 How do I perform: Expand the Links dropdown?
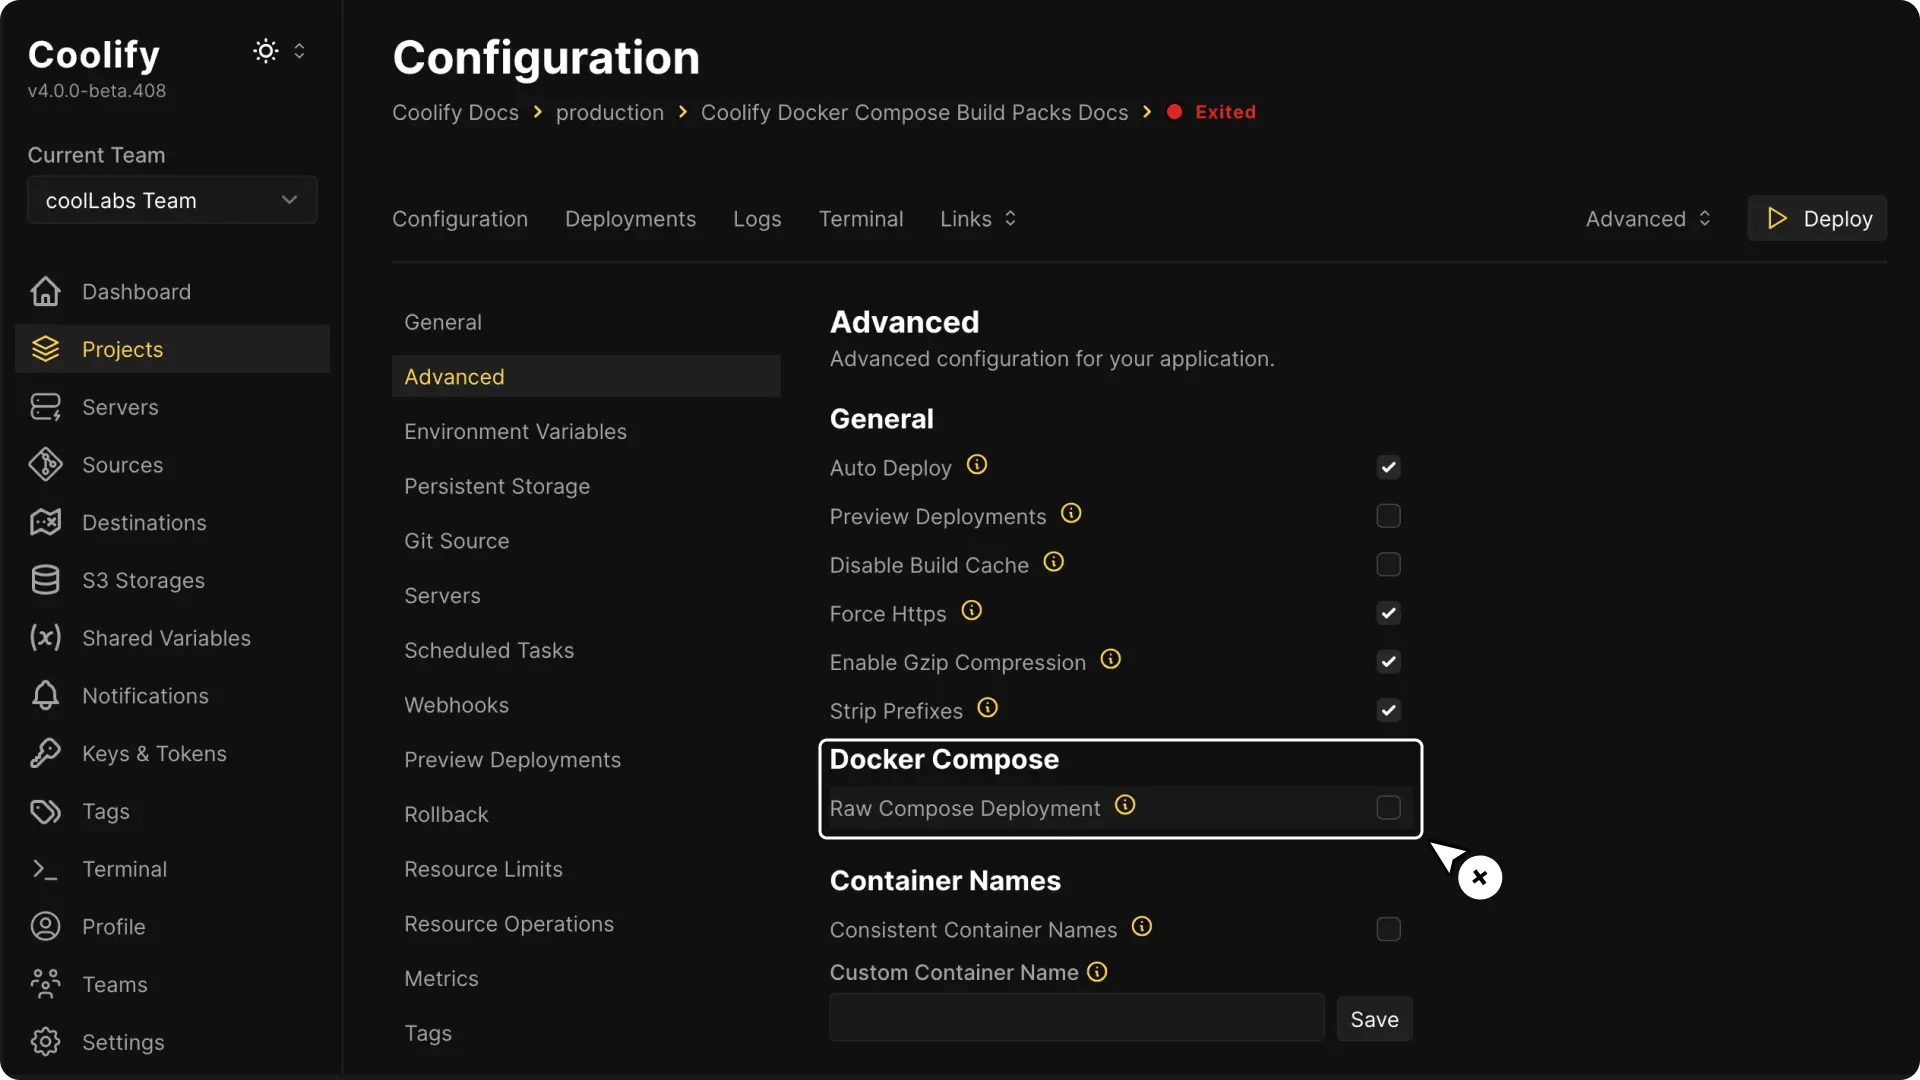coord(978,219)
